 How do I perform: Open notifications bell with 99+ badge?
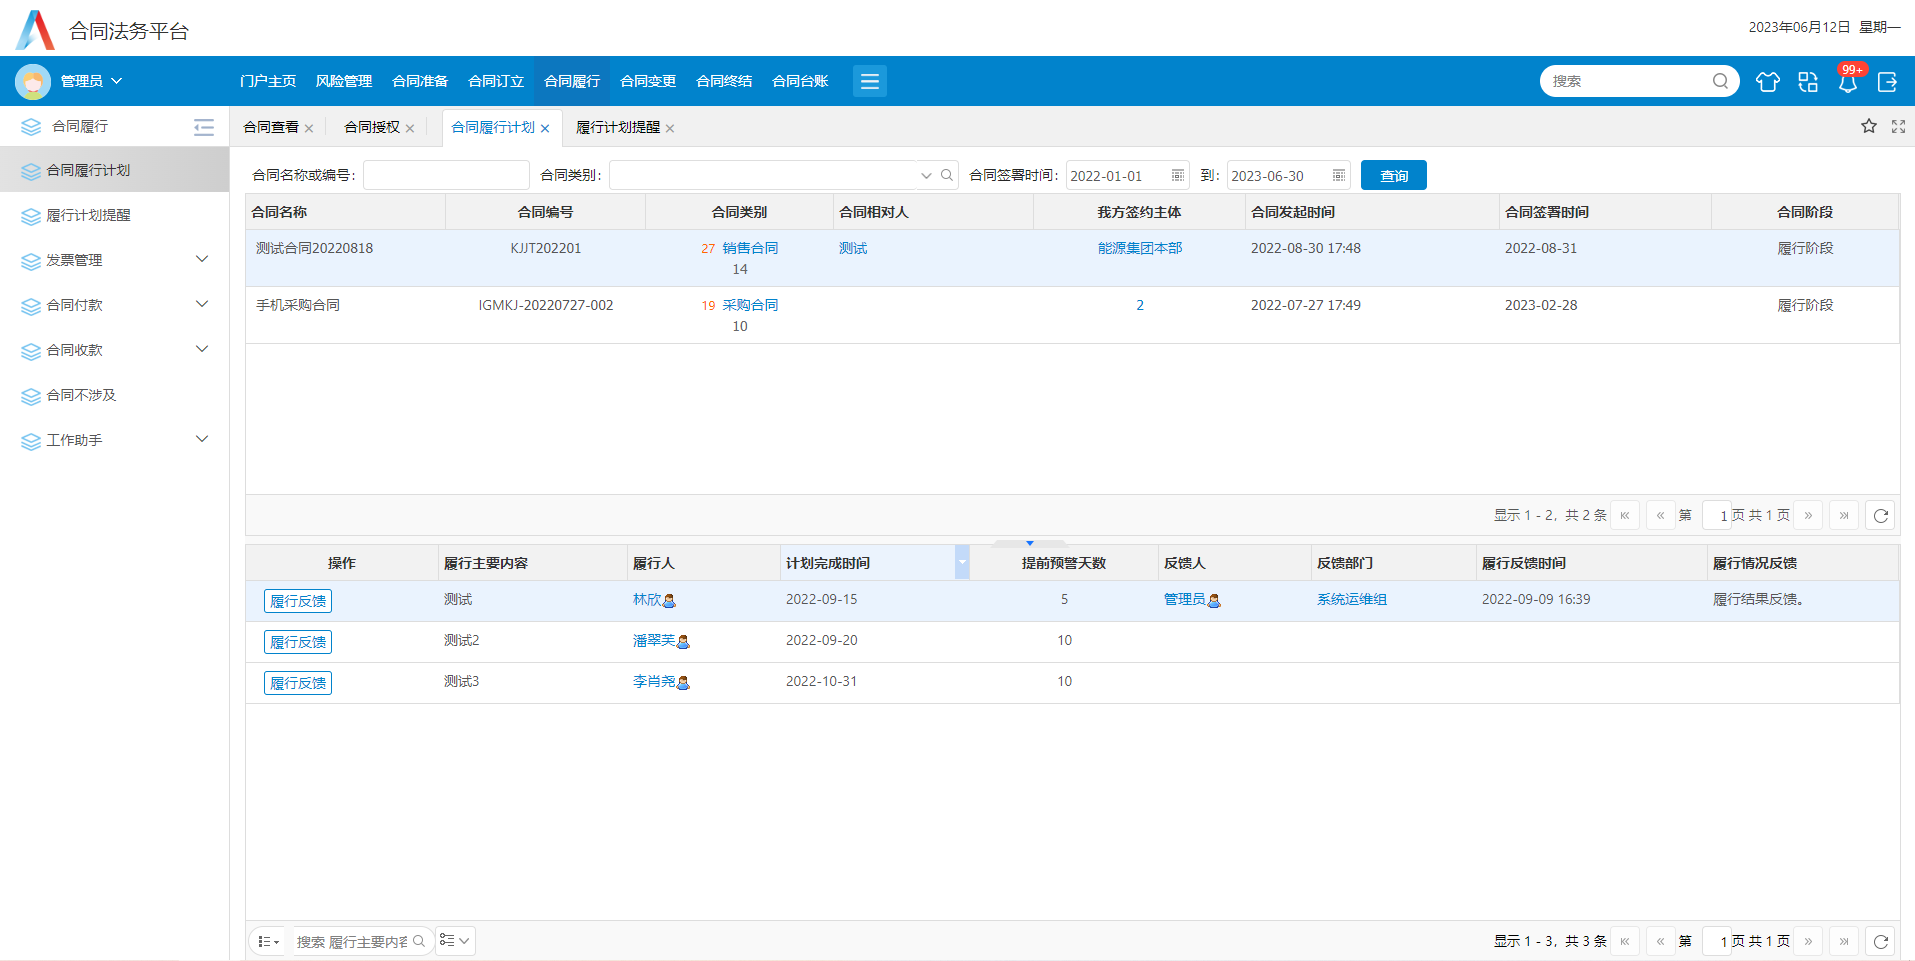pyautogui.click(x=1847, y=82)
